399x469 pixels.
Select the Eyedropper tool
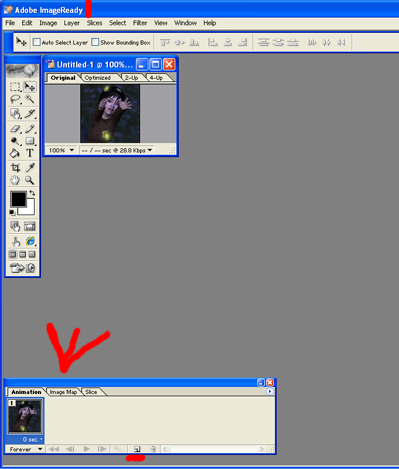point(30,167)
